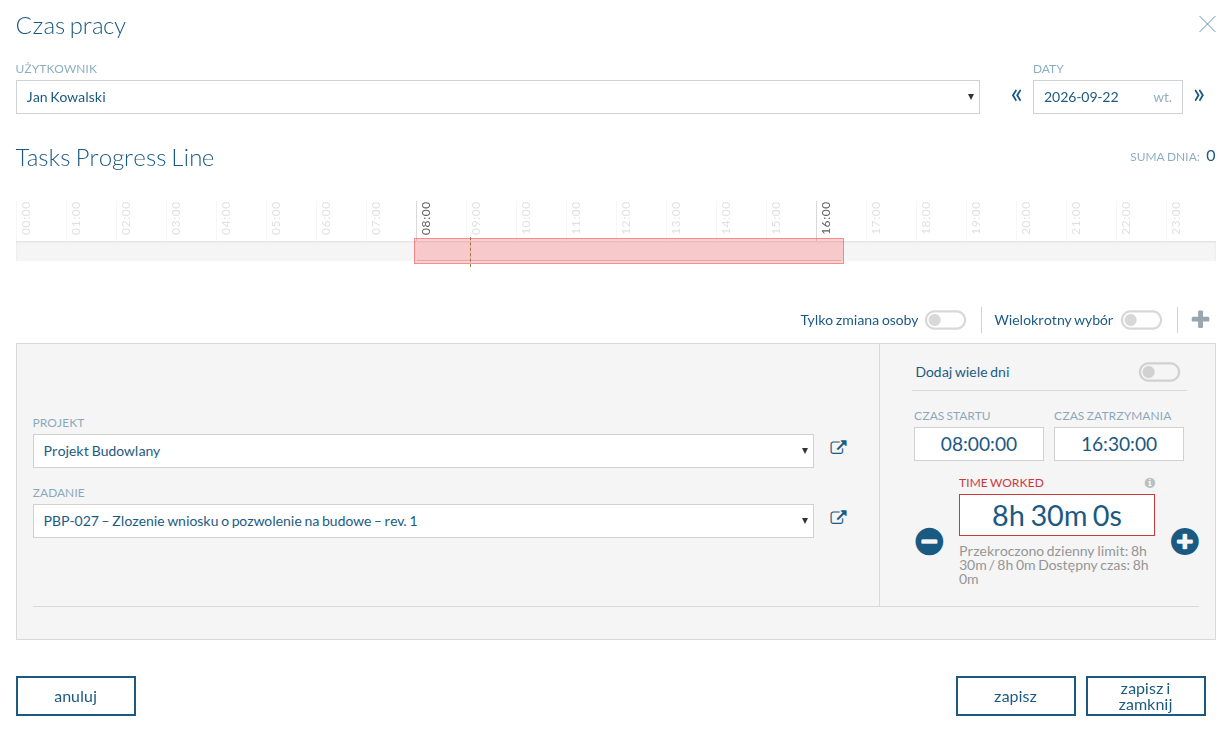Image resolution: width=1228 pixels, height=729 pixels.
Task: Open the Zadanie dropdown
Action: tap(423, 521)
